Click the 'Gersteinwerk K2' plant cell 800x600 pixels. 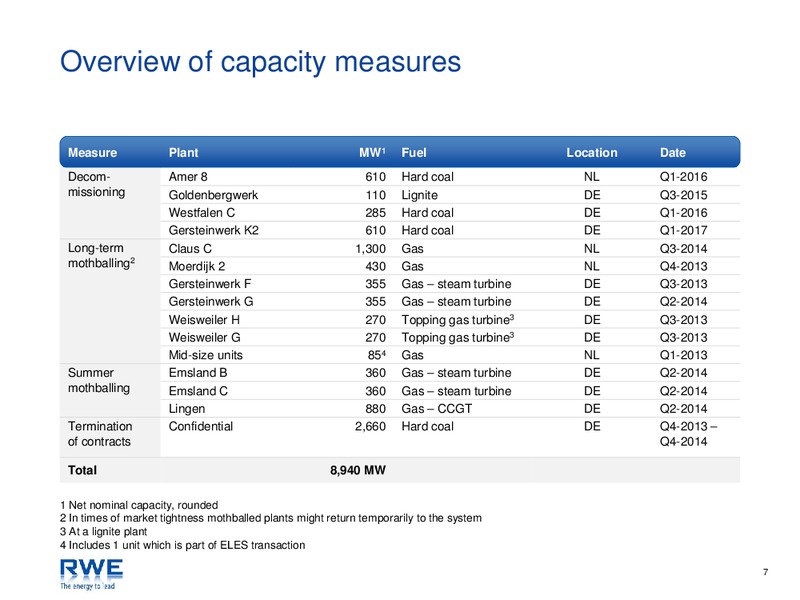(213, 231)
